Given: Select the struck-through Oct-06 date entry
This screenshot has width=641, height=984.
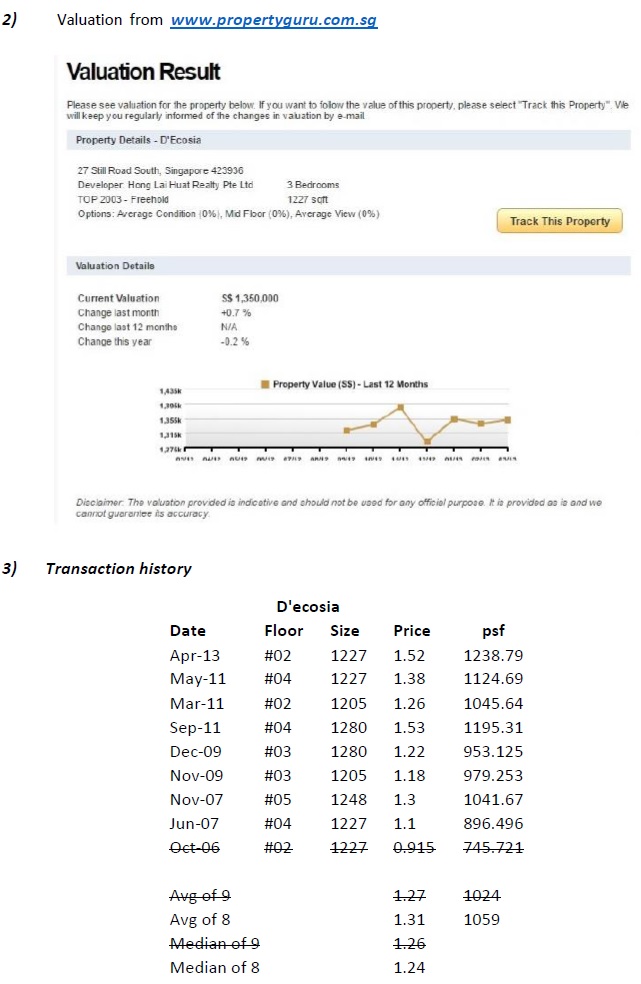Looking at the screenshot, I should tap(195, 848).
